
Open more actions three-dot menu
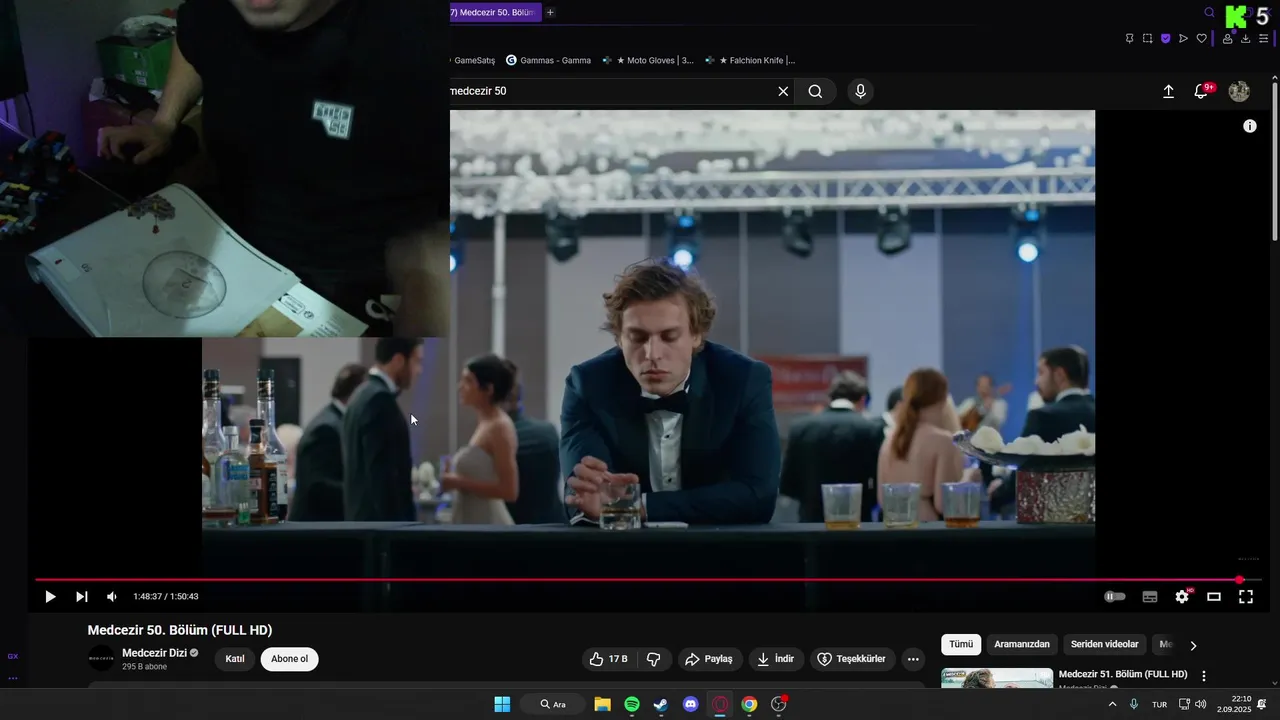[x=913, y=659]
